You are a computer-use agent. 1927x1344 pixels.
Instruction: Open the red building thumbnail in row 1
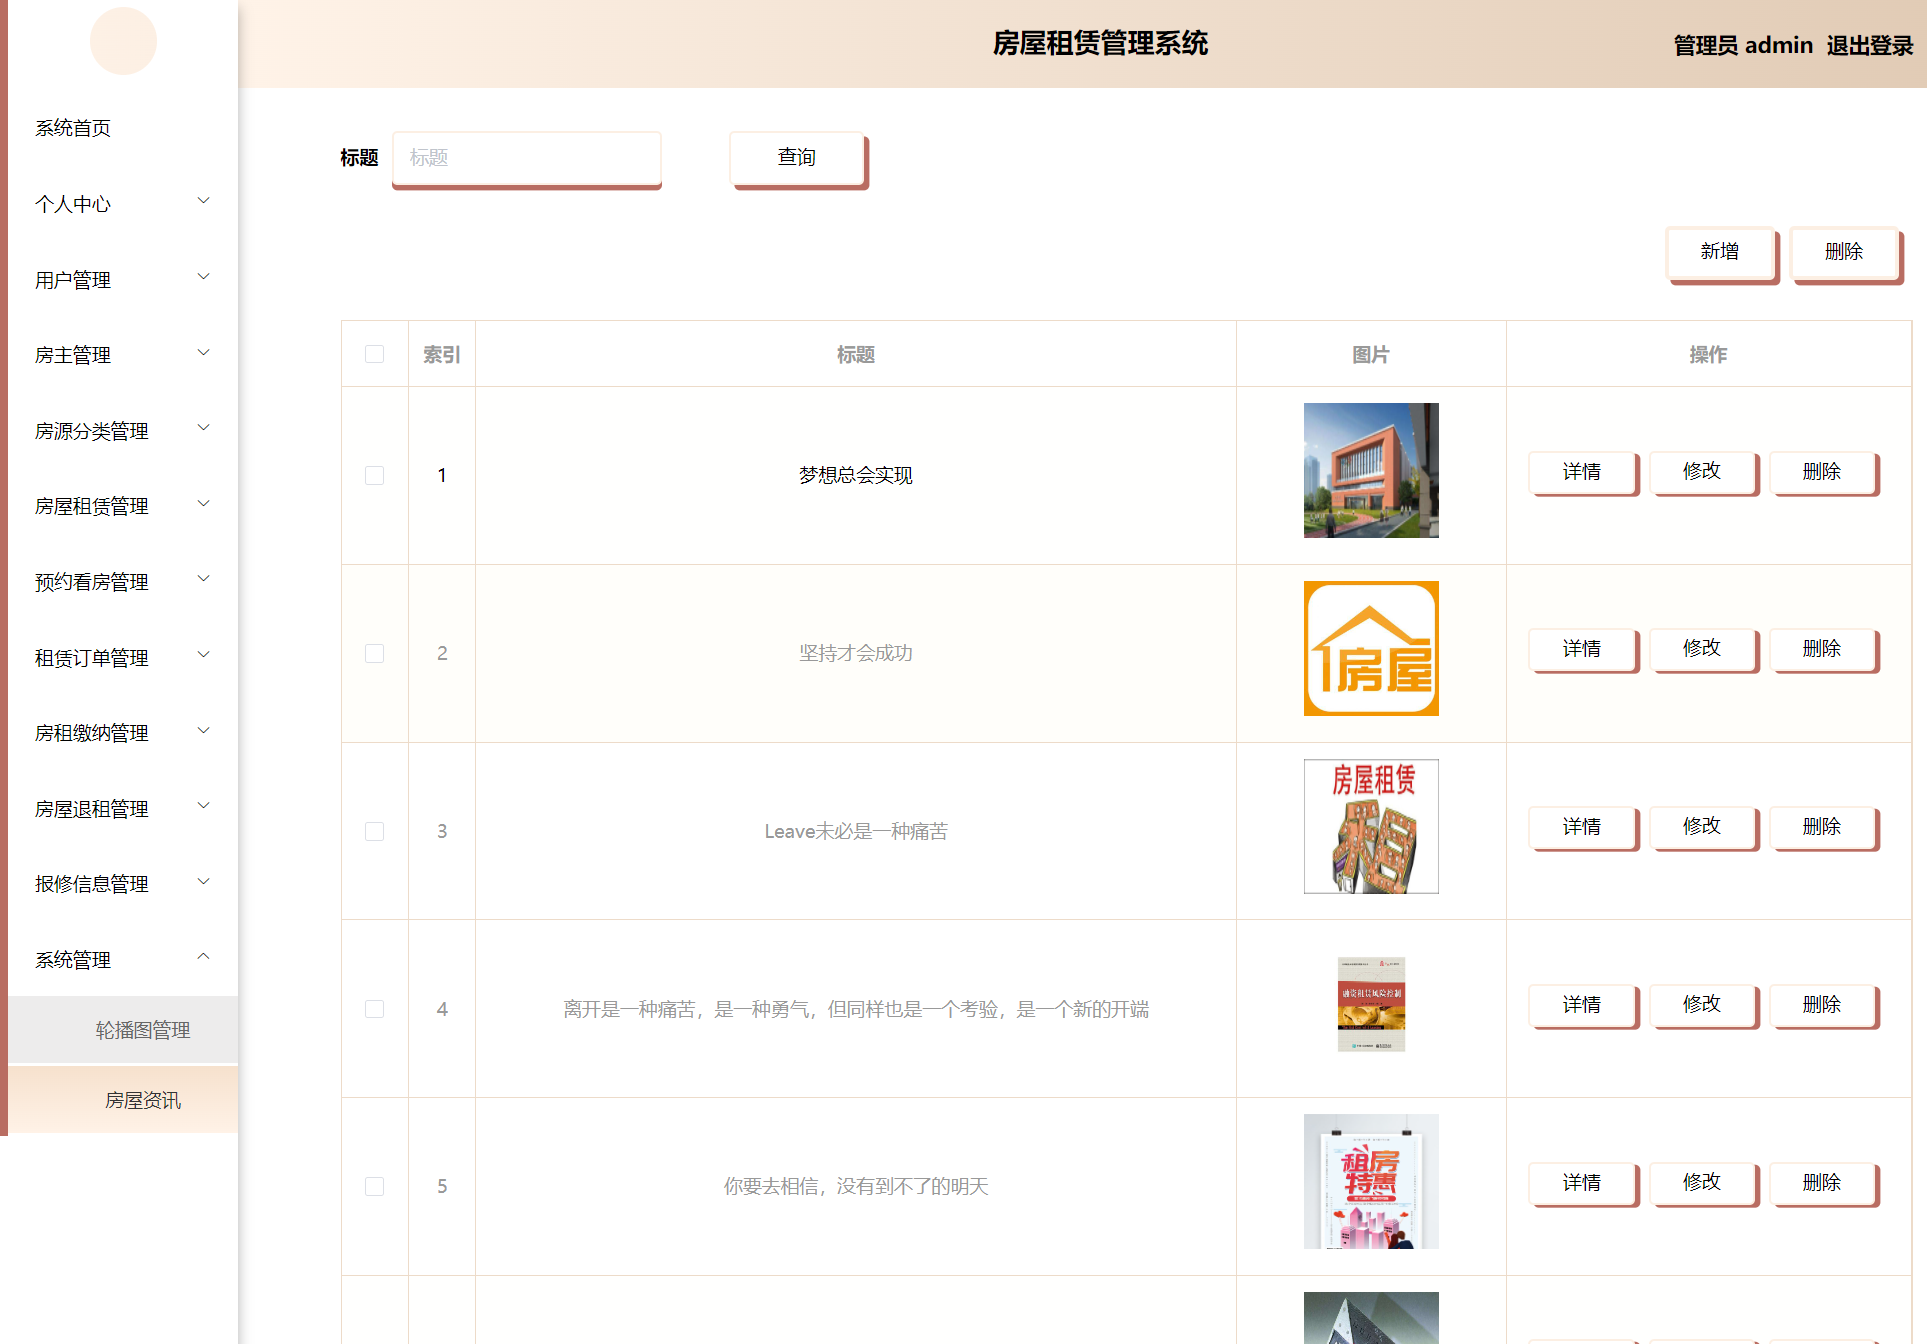(1370, 470)
